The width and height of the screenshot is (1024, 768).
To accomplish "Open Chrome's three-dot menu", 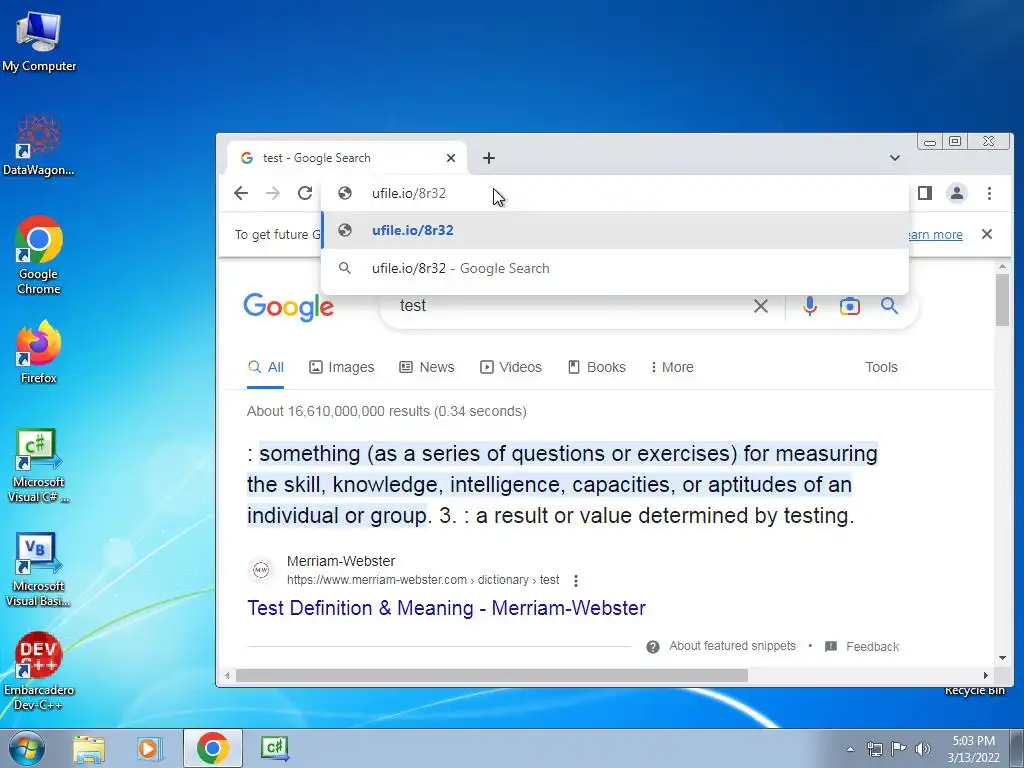I will (x=989, y=193).
